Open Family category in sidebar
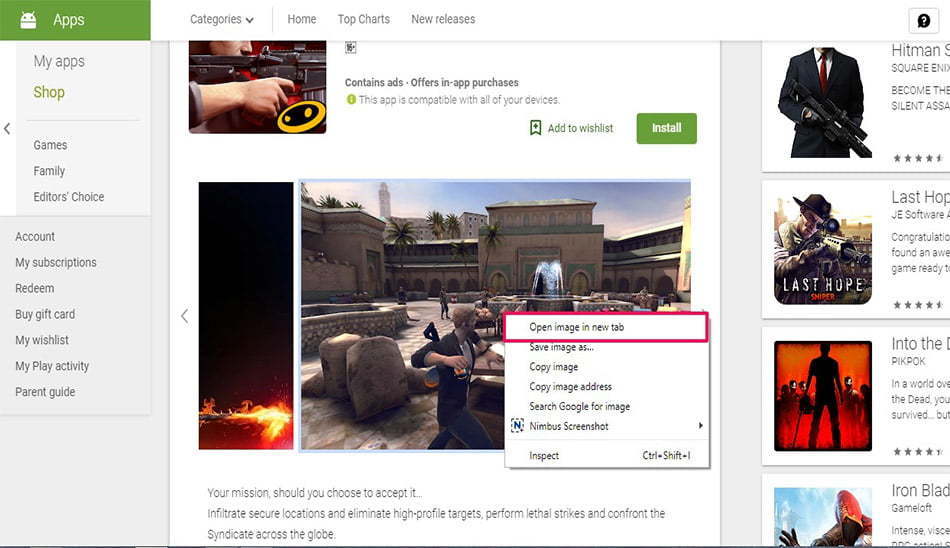 pos(49,171)
